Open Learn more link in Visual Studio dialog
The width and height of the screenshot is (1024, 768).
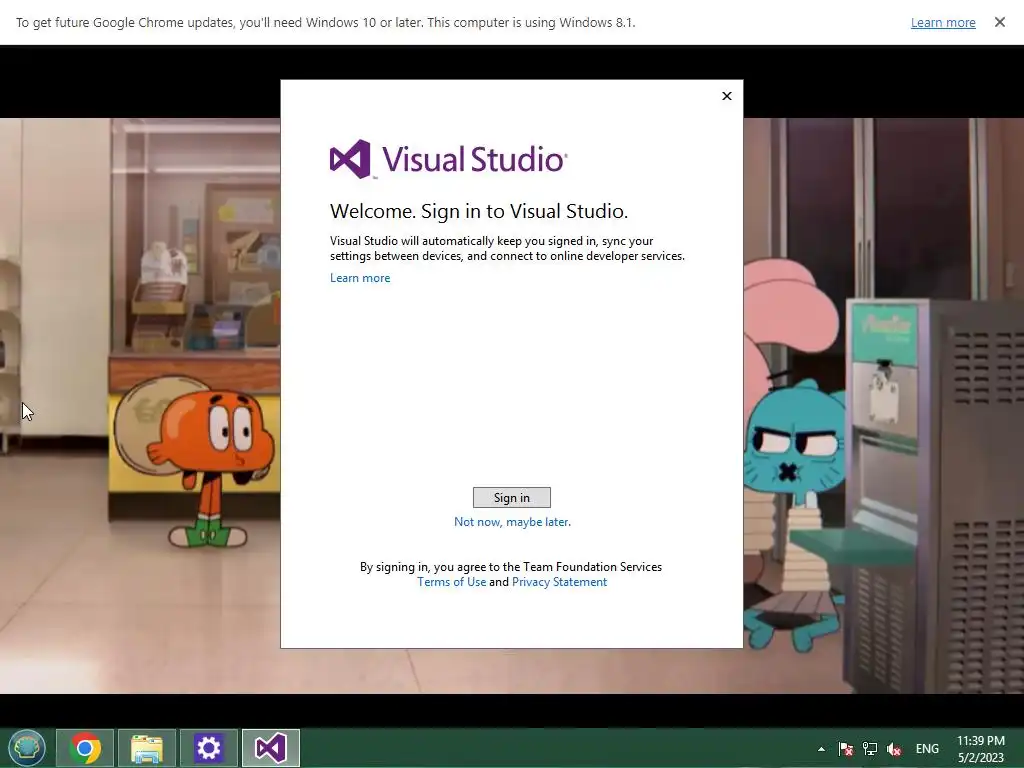pos(360,278)
